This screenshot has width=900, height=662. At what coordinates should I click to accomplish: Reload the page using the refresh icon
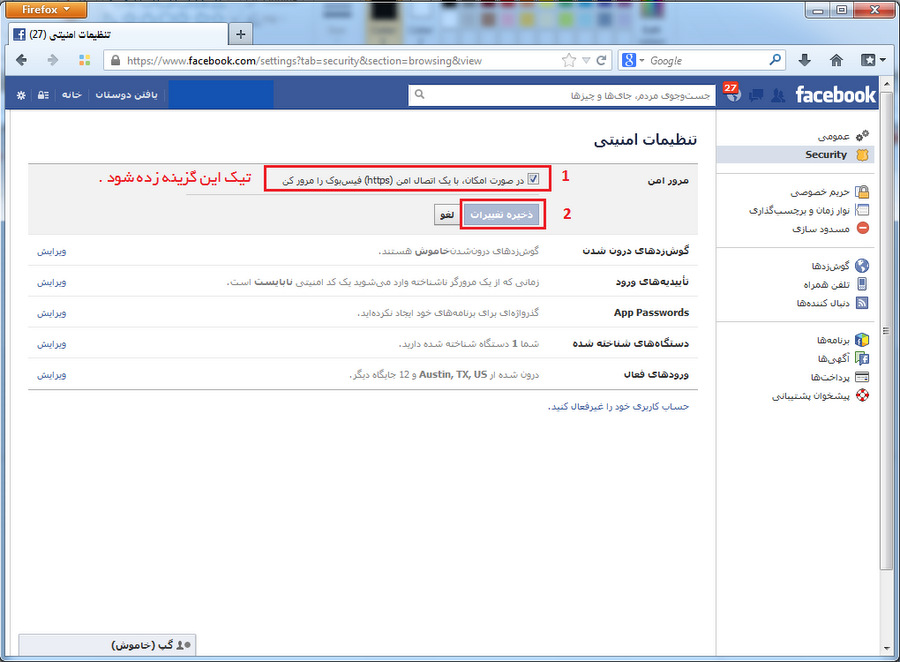pyautogui.click(x=602, y=60)
